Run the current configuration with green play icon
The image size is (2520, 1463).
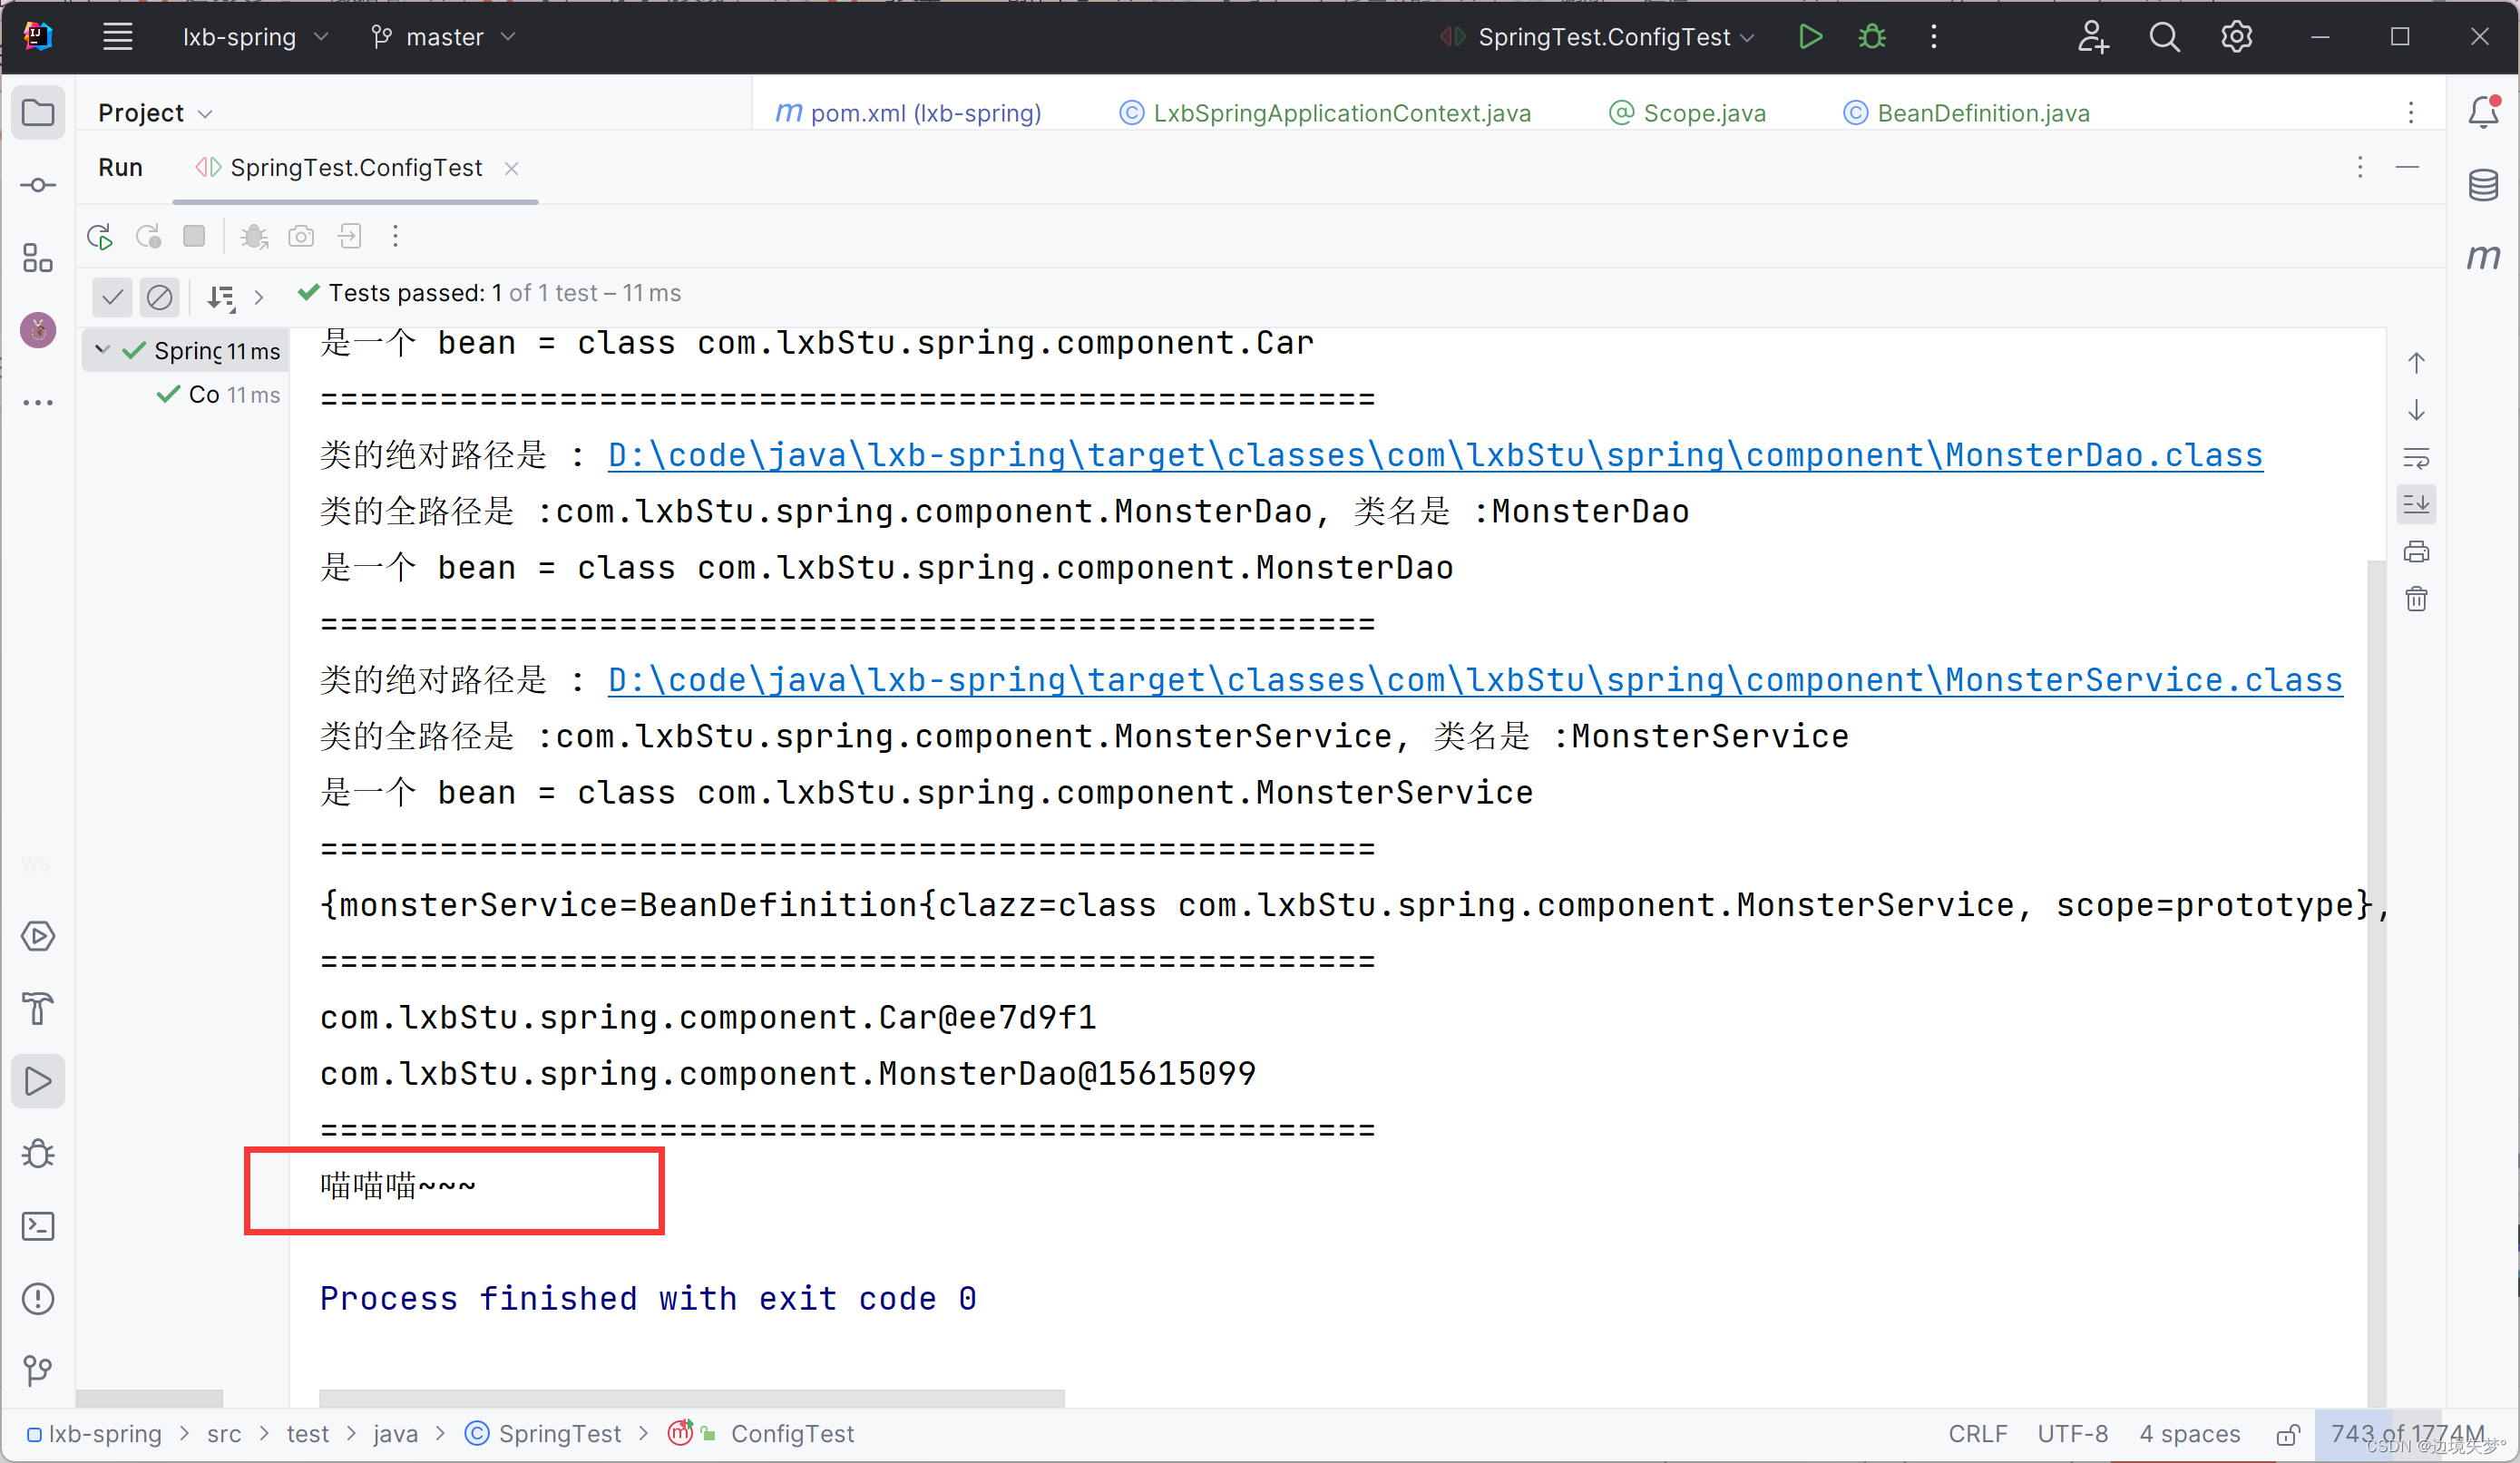click(1810, 37)
